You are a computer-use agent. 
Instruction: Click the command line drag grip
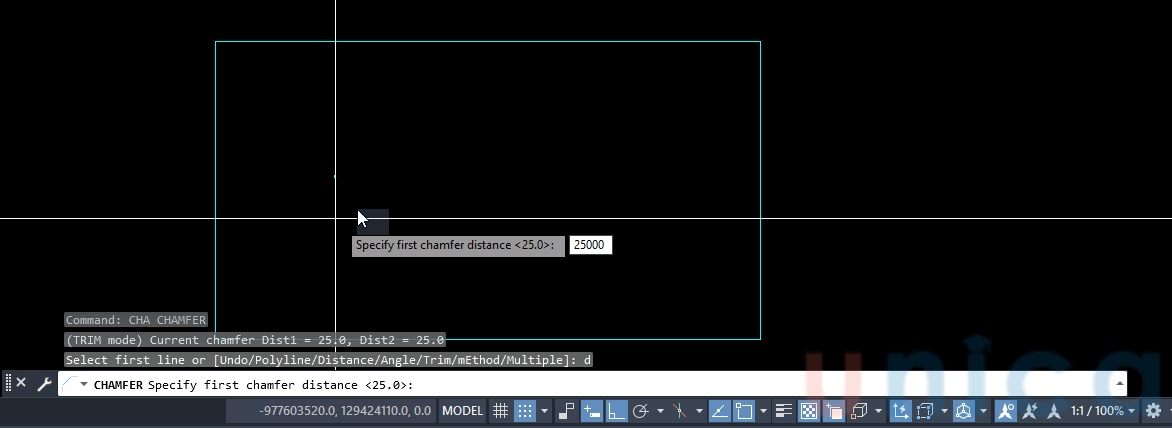8,383
